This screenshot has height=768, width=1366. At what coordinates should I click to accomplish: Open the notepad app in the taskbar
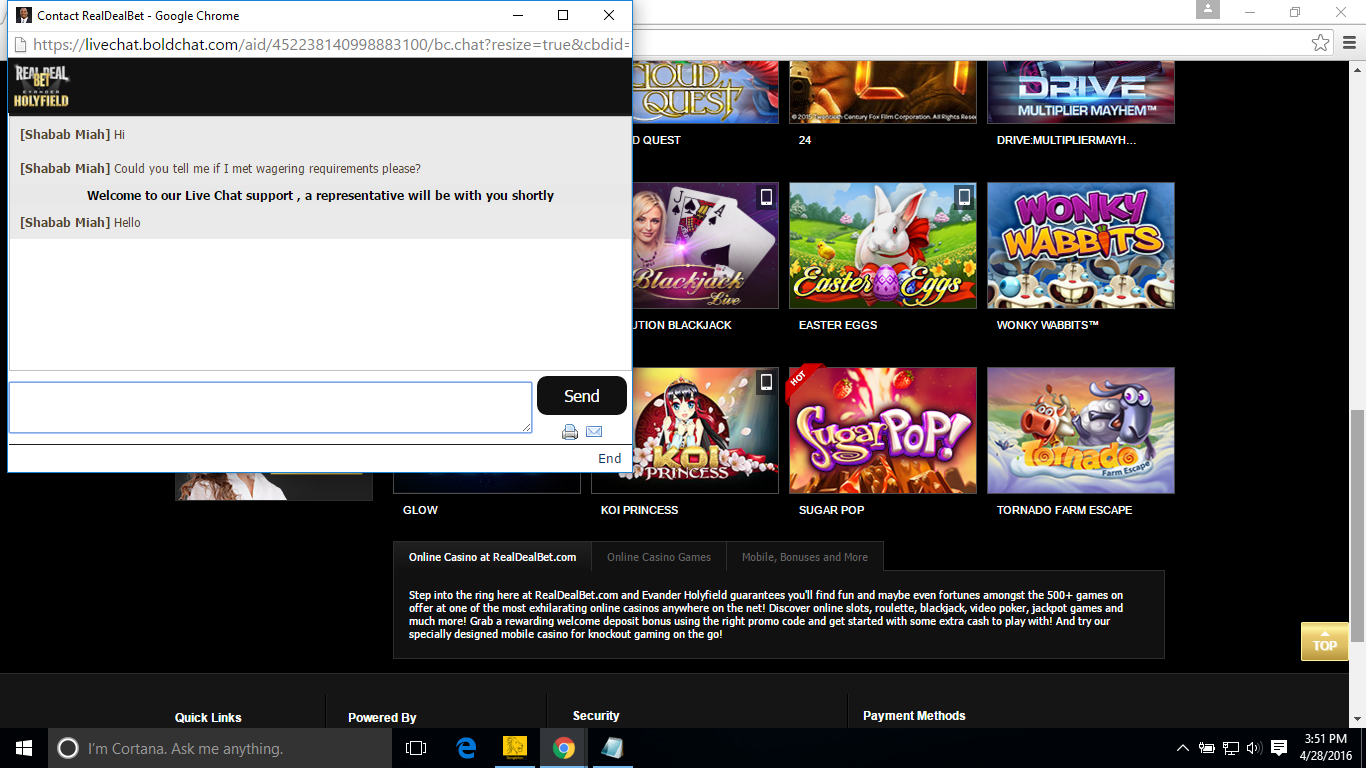click(612, 748)
